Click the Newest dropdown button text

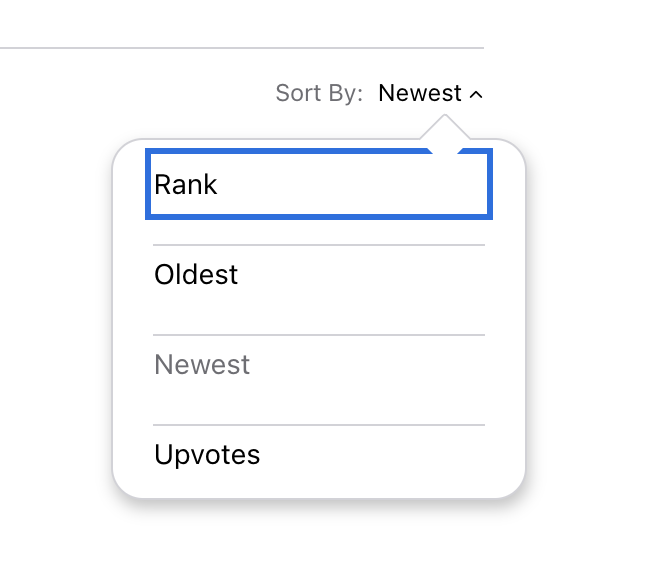(x=420, y=94)
